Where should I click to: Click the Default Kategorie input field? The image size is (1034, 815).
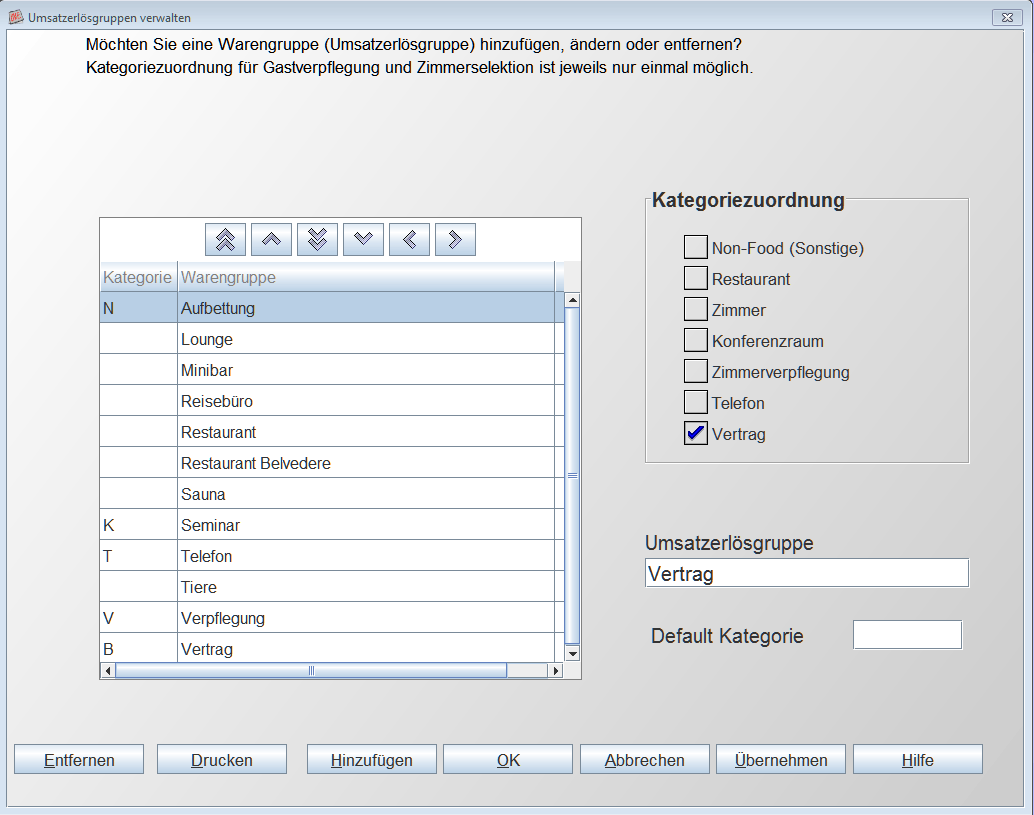pos(907,635)
